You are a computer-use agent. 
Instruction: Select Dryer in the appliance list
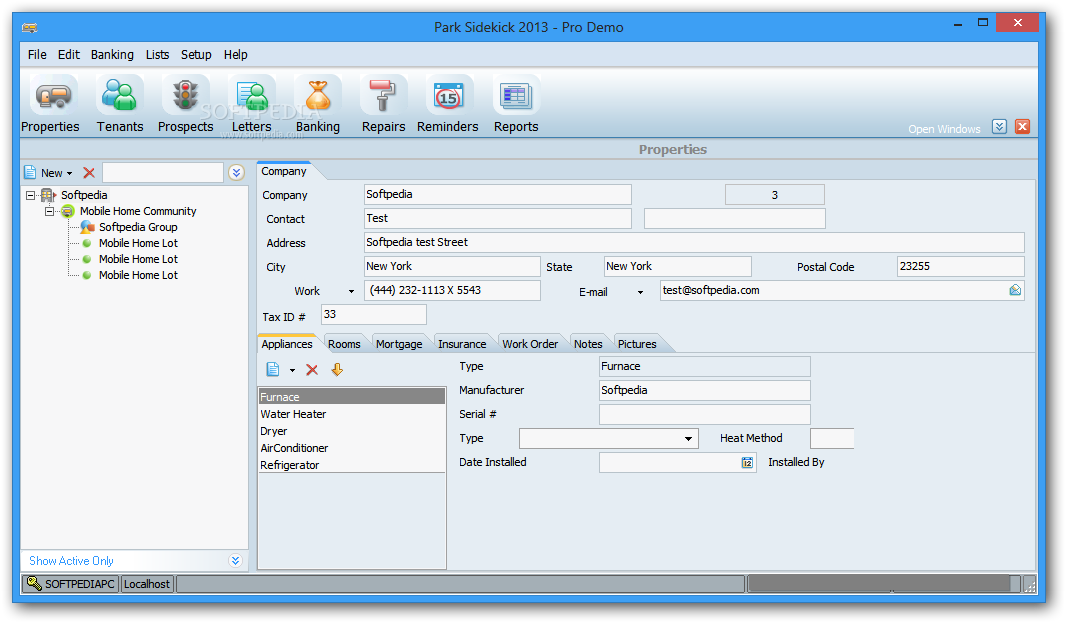(351, 431)
